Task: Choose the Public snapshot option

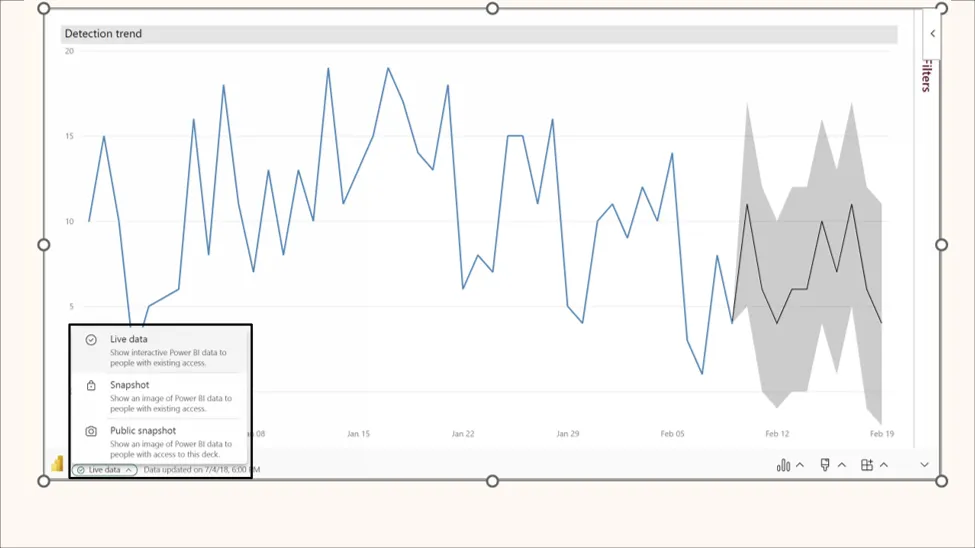Action: [160, 442]
